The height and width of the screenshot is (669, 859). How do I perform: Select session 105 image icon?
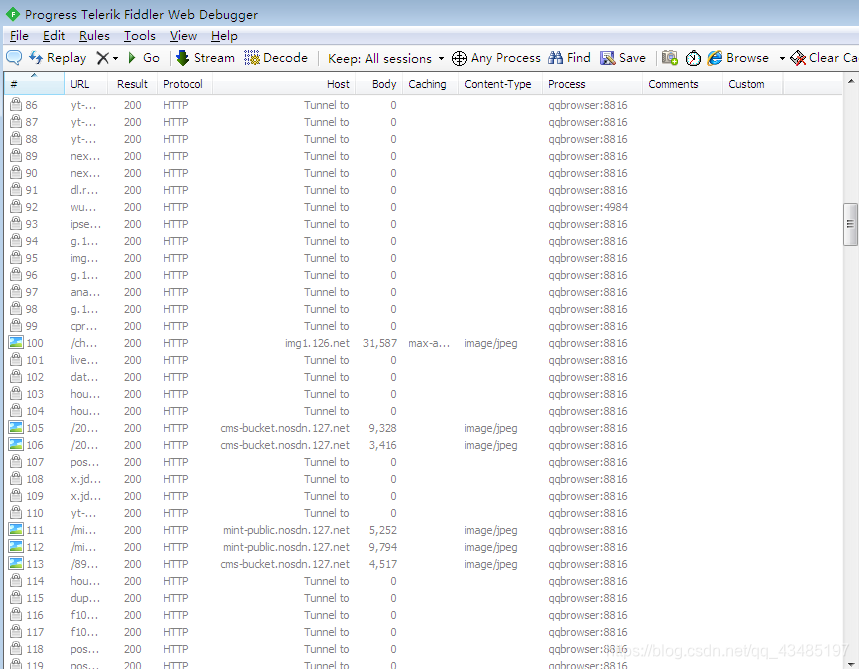[16, 427]
